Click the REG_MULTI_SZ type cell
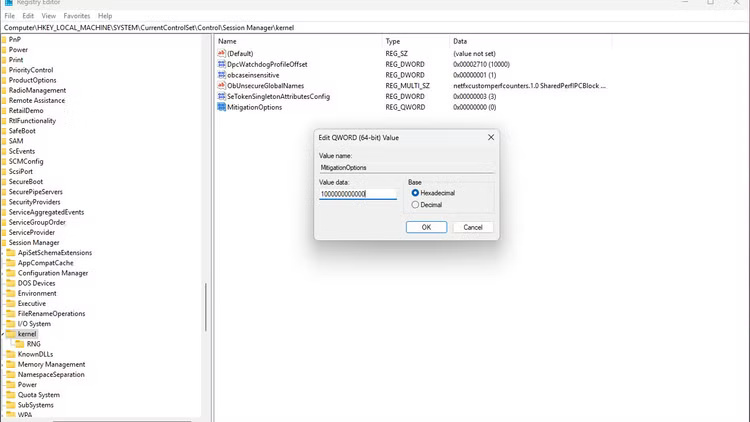The height and width of the screenshot is (422, 750). pyautogui.click(x=408, y=86)
